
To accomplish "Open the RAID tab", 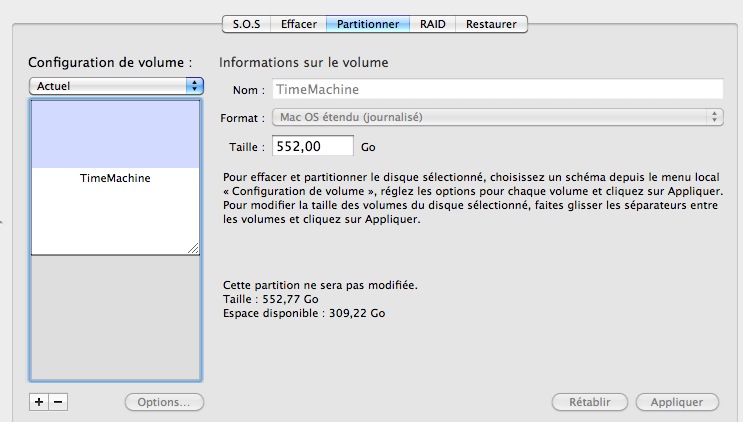I will tap(433, 24).
